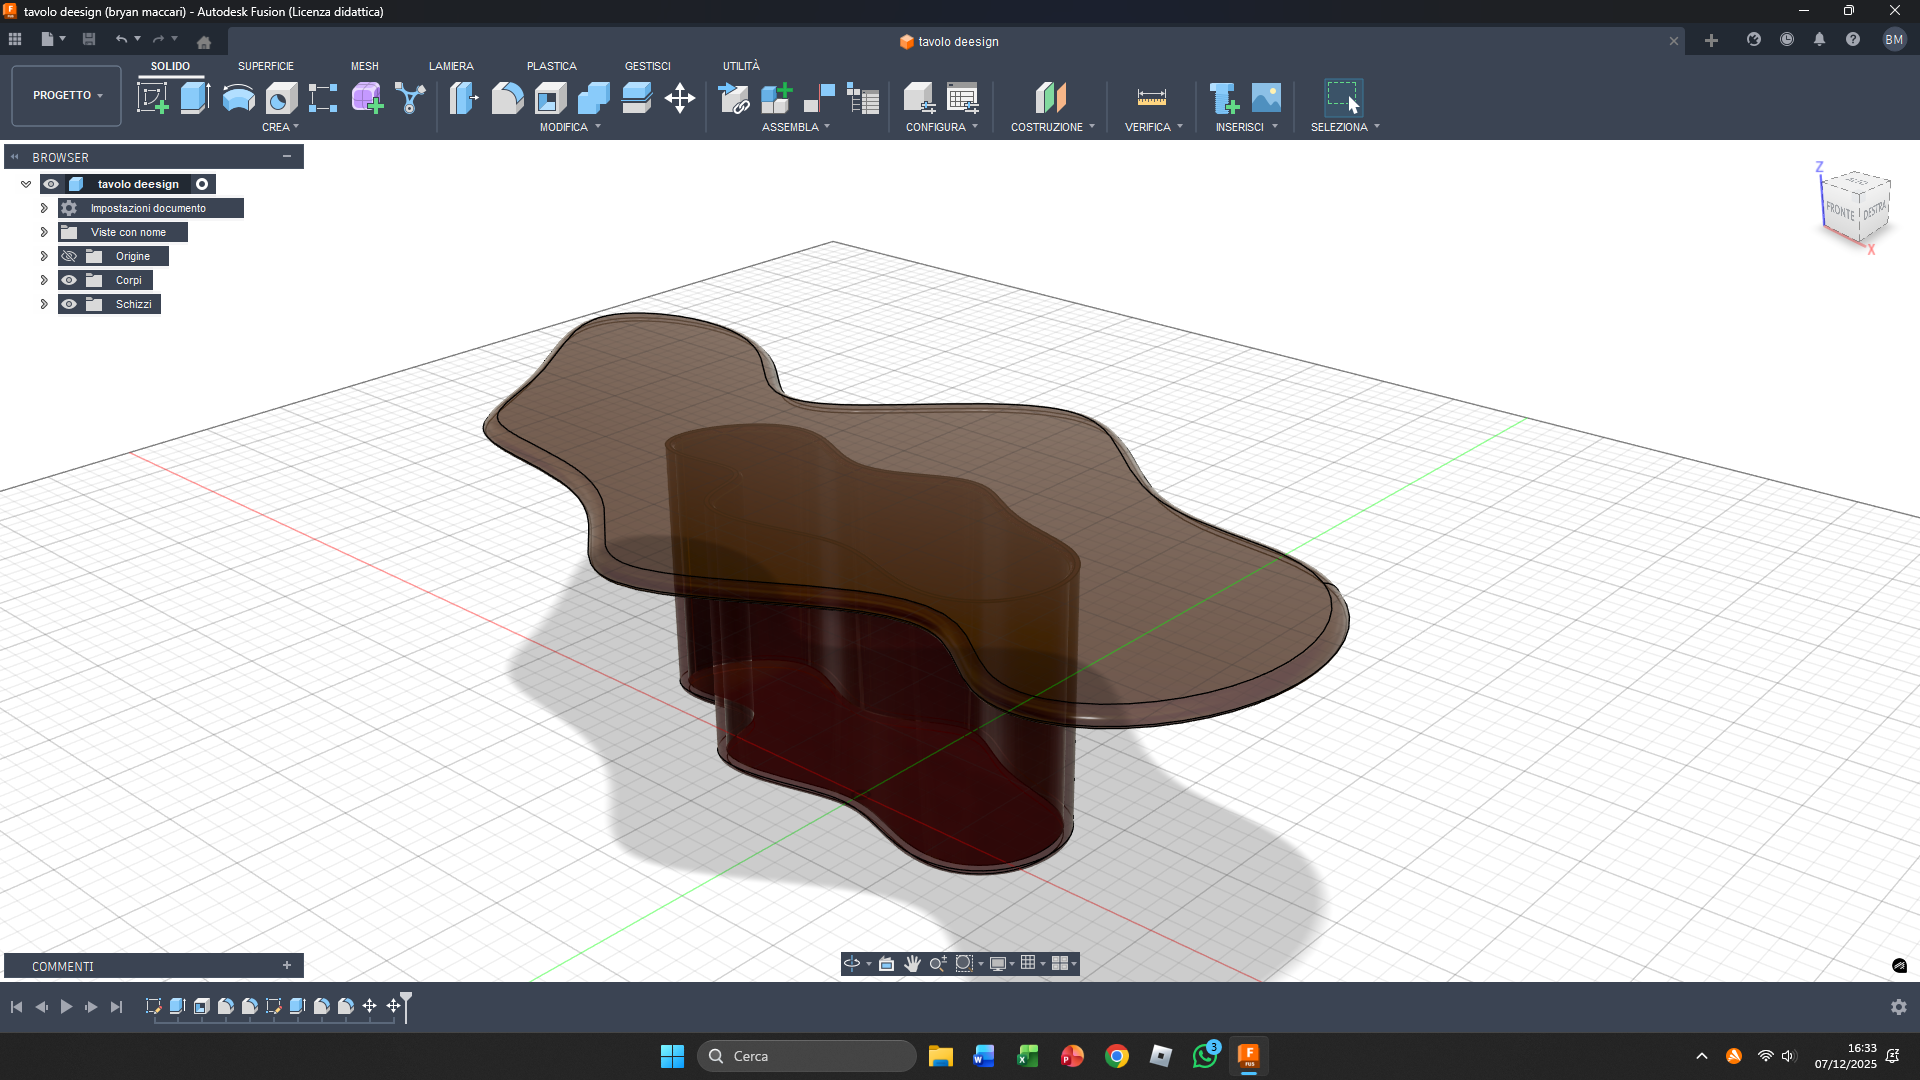Viewport: 1920px width, 1080px height.
Task: Click the Extrude tool icon
Action: pos(195,98)
